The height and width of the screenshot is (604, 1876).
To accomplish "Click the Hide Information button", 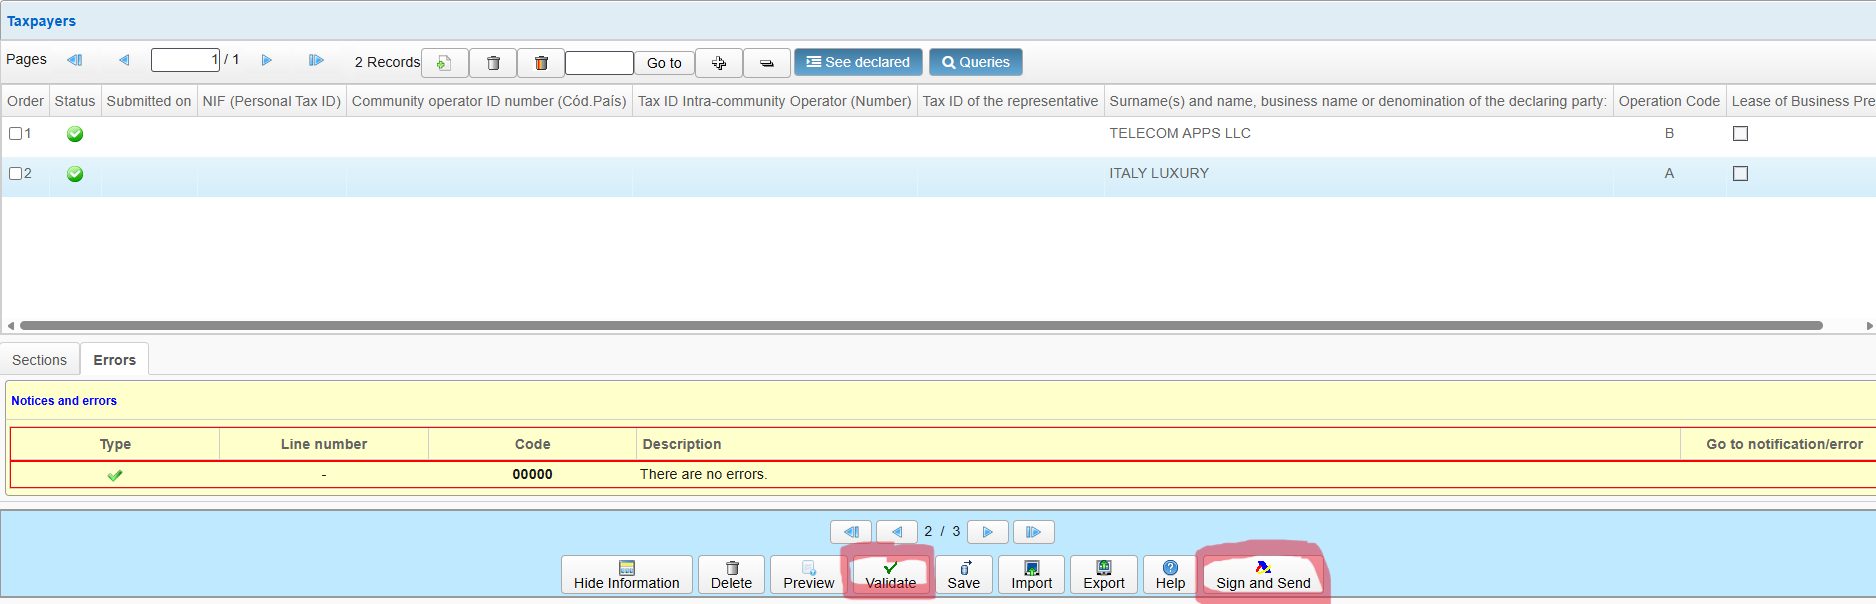I will [x=626, y=575].
